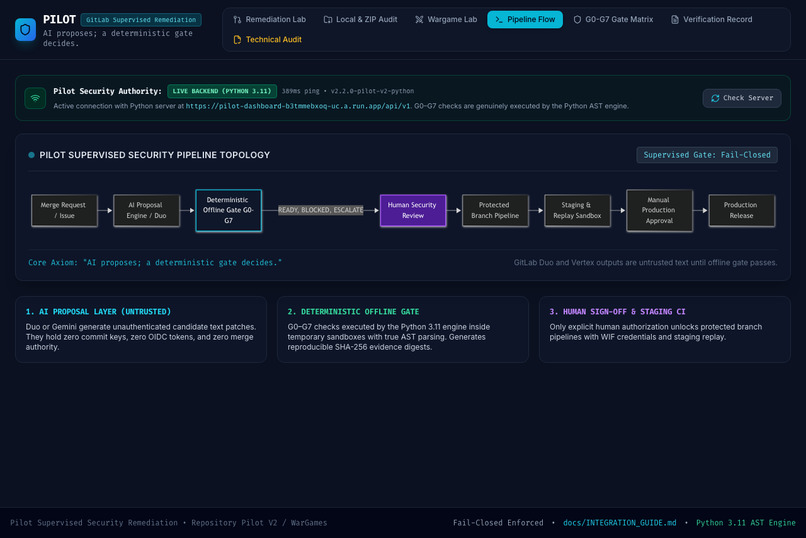Click the Pipeline Flow terminal icon

(499, 20)
